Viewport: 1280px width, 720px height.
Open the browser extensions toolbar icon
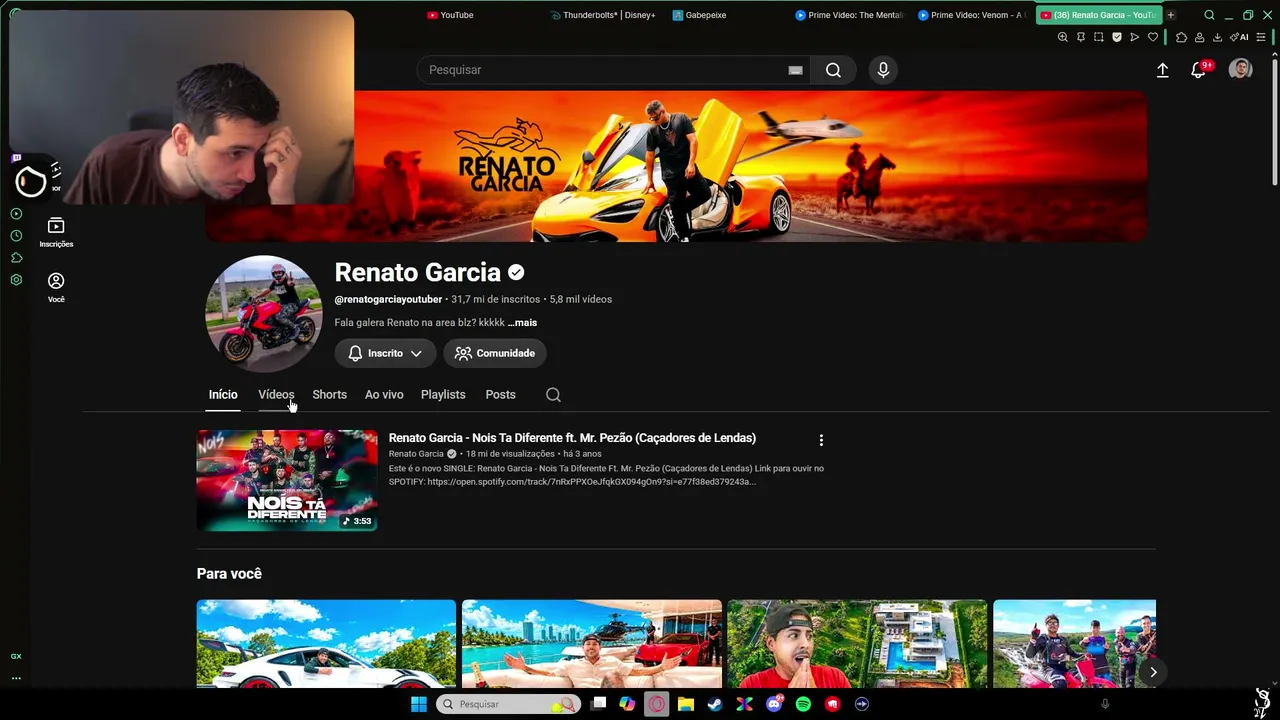coord(1181,37)
